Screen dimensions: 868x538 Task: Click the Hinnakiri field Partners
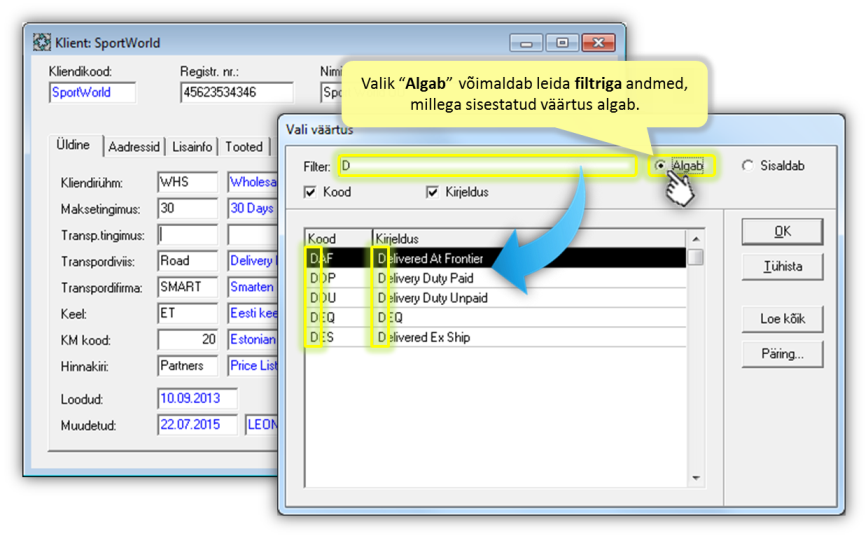click(x=187, y=366)
